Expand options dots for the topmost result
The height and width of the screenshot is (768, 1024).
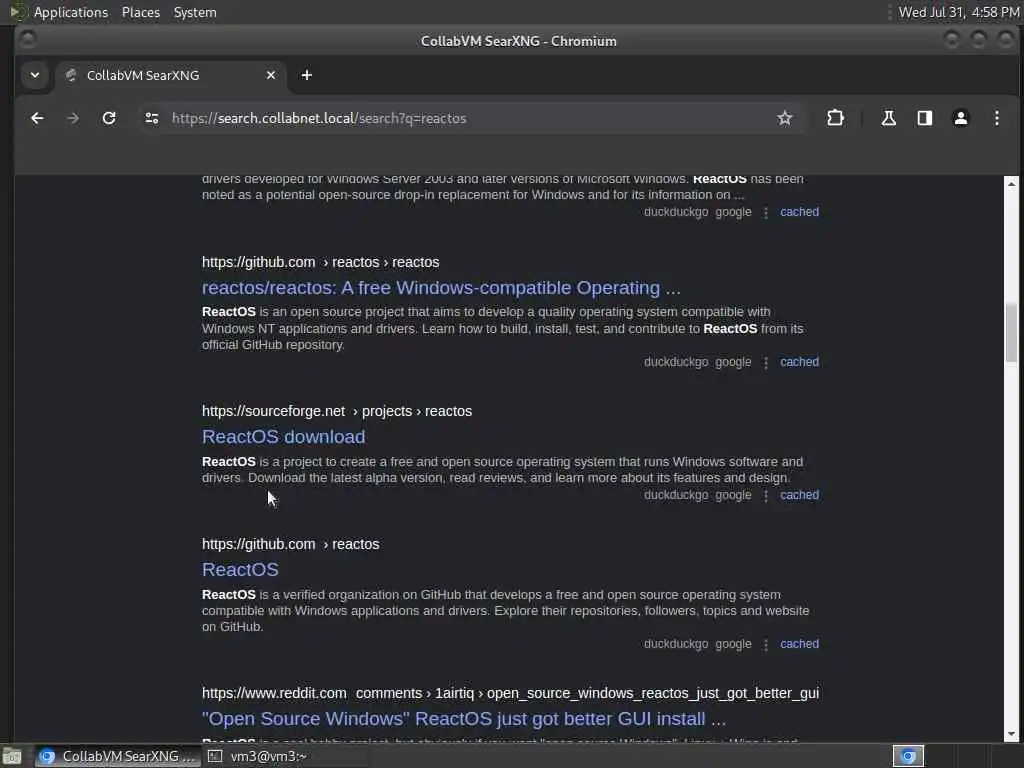click(x=766, y=213)
